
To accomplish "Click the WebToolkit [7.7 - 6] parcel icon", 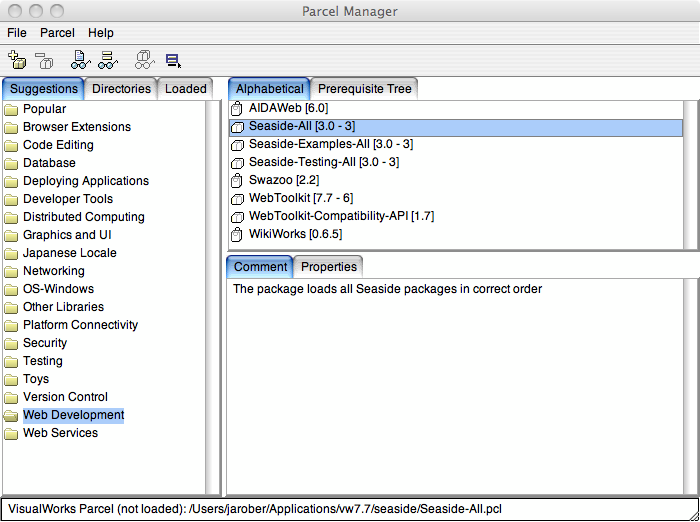I will 237,199.
